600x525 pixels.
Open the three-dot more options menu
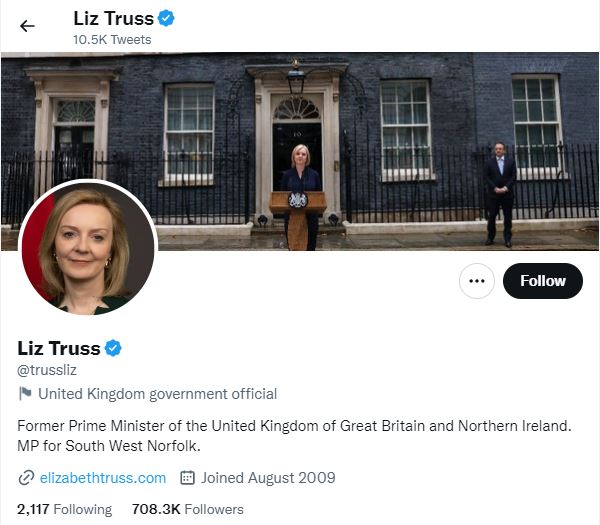tap(476, 281)
